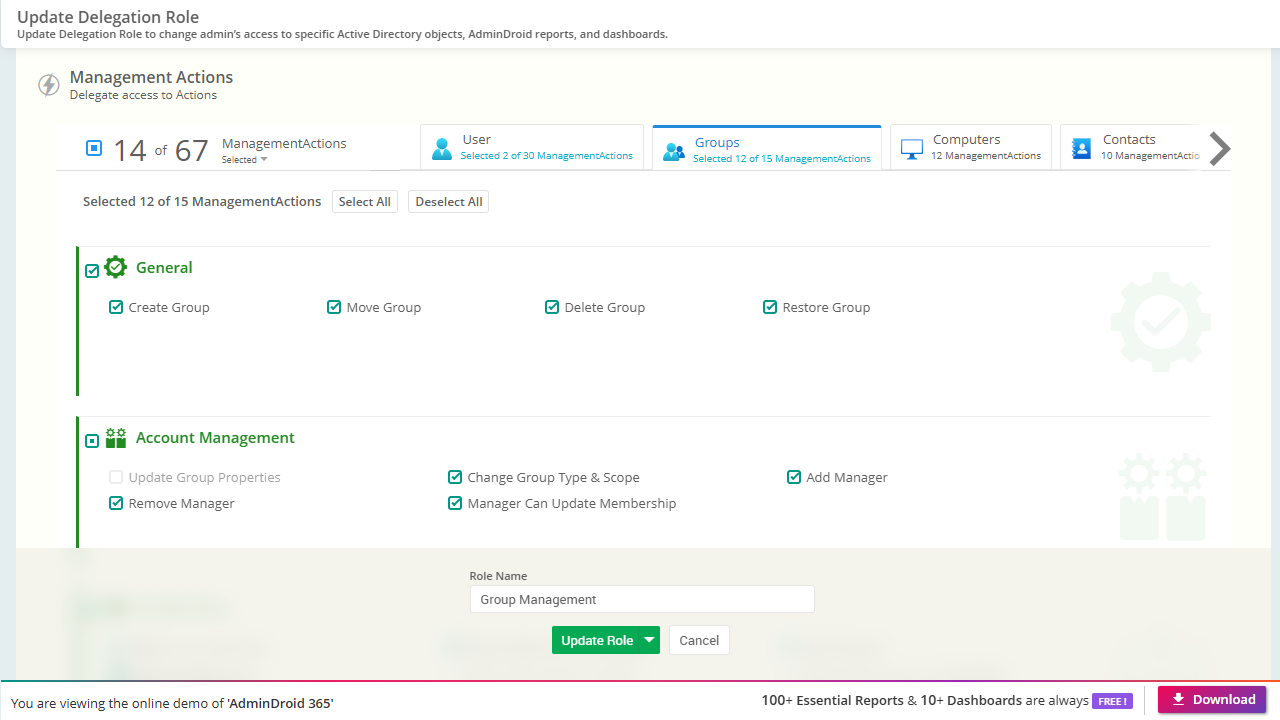Screen dimensions: 1280x720
Task: Switch to the User tab
Action: click(x=532, y=148)
